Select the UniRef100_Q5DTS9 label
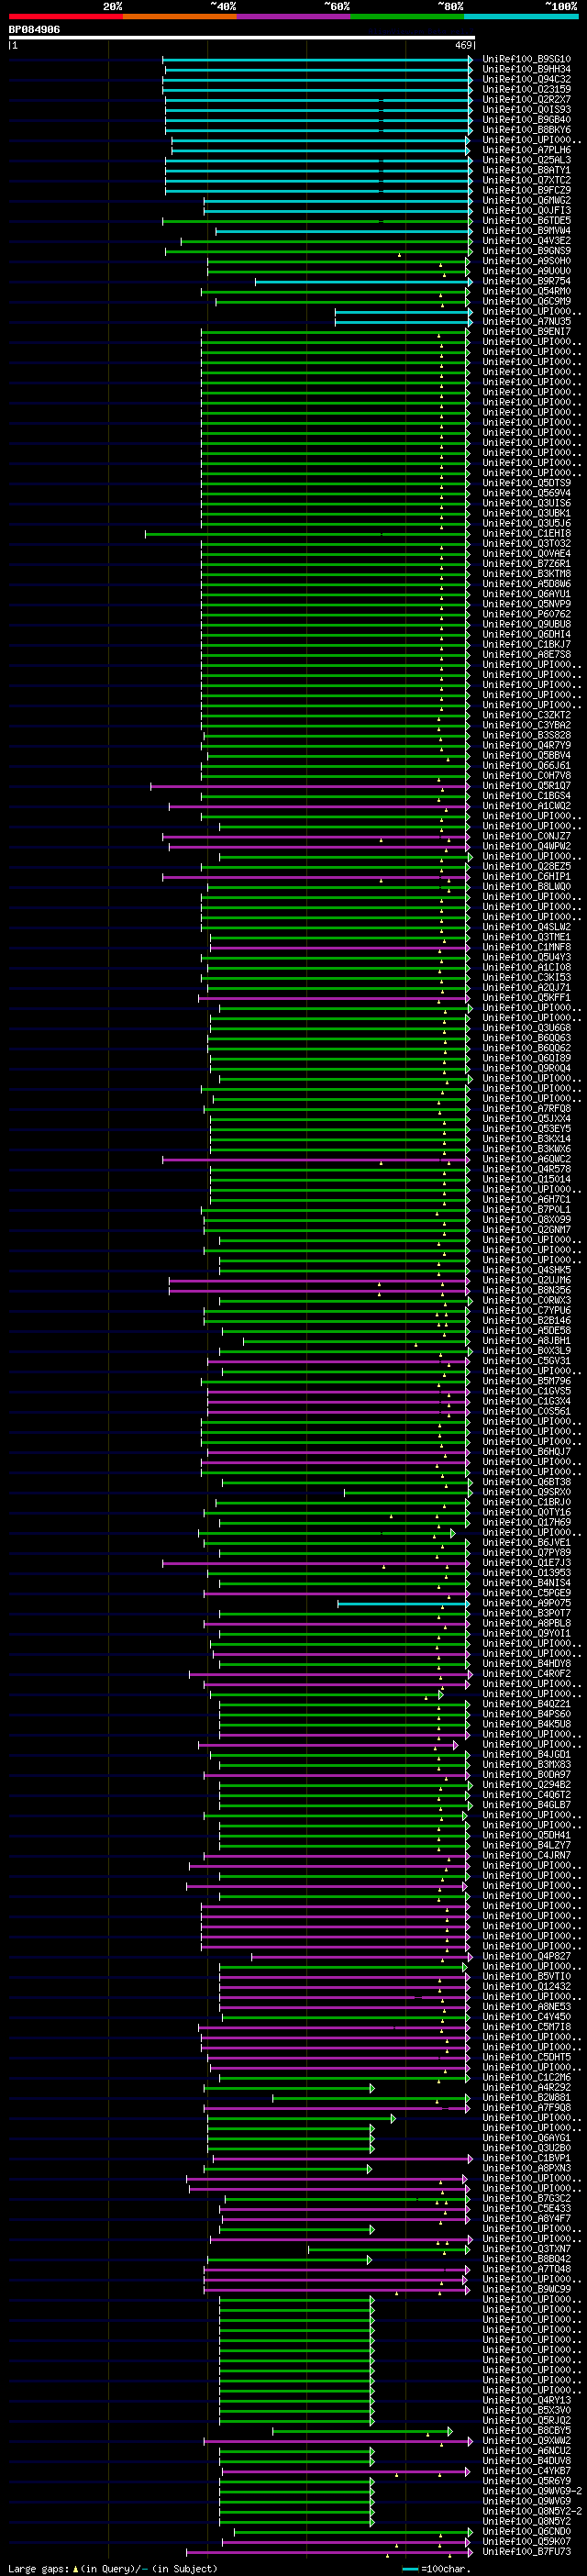587x2576 pixels. pos(526,483)
